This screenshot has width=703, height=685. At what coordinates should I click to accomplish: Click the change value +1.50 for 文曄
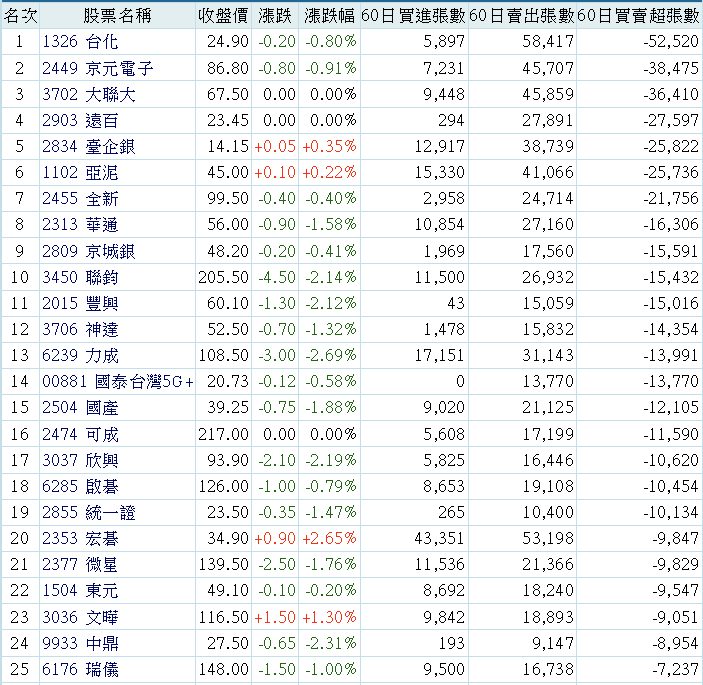[x=275, y=617]
